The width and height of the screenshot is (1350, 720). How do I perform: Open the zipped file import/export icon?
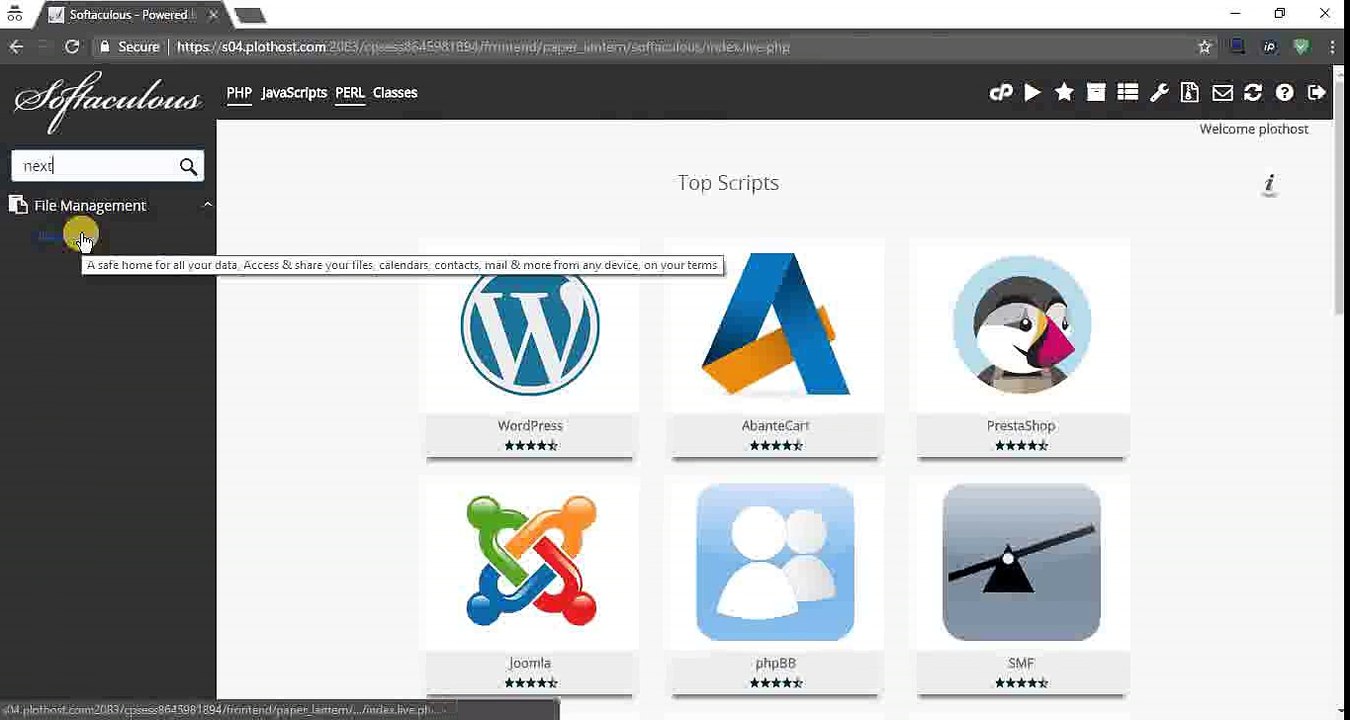[x=1190, y=92]
